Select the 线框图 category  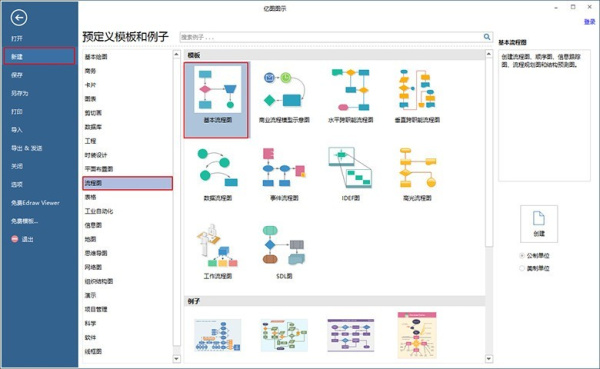[93, 351]
